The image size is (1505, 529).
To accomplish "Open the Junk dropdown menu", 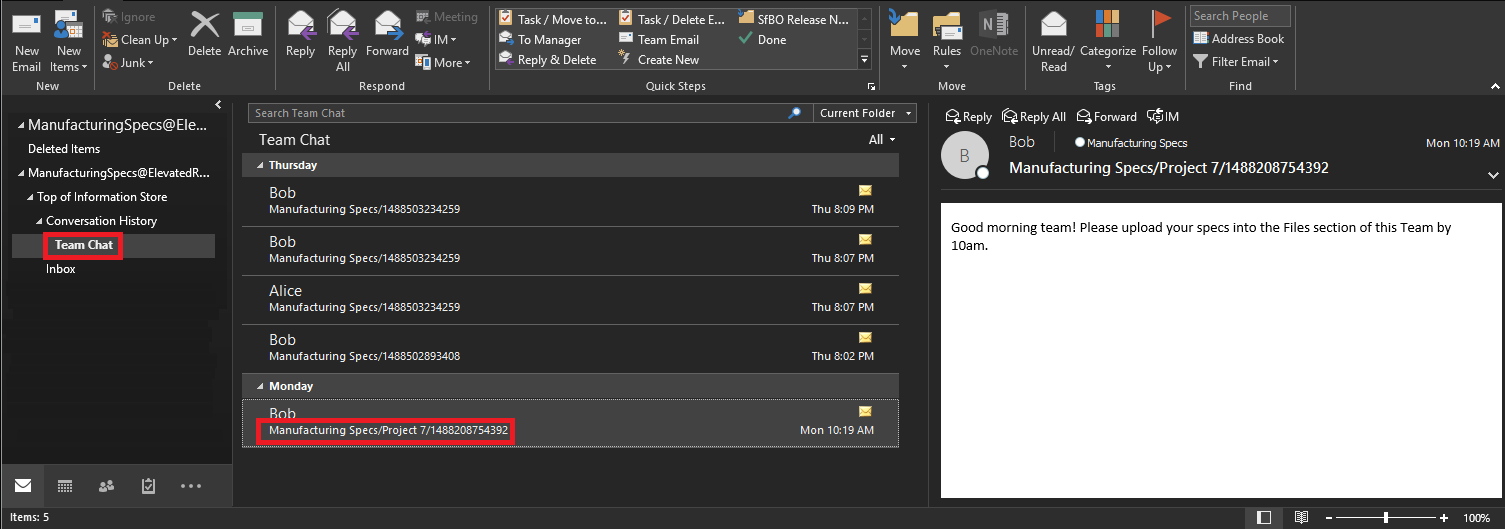I will click(x=129, y=62).
